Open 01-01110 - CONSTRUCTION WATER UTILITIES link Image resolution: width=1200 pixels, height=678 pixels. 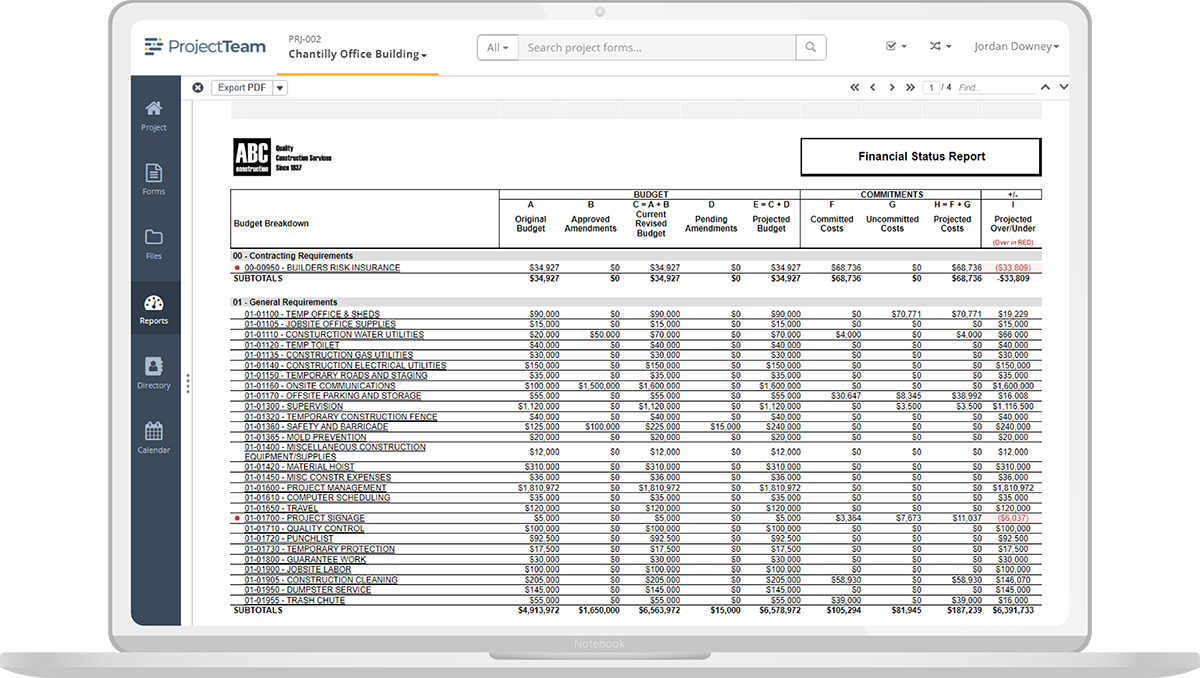pyautogui.click(x=334, y=335)
